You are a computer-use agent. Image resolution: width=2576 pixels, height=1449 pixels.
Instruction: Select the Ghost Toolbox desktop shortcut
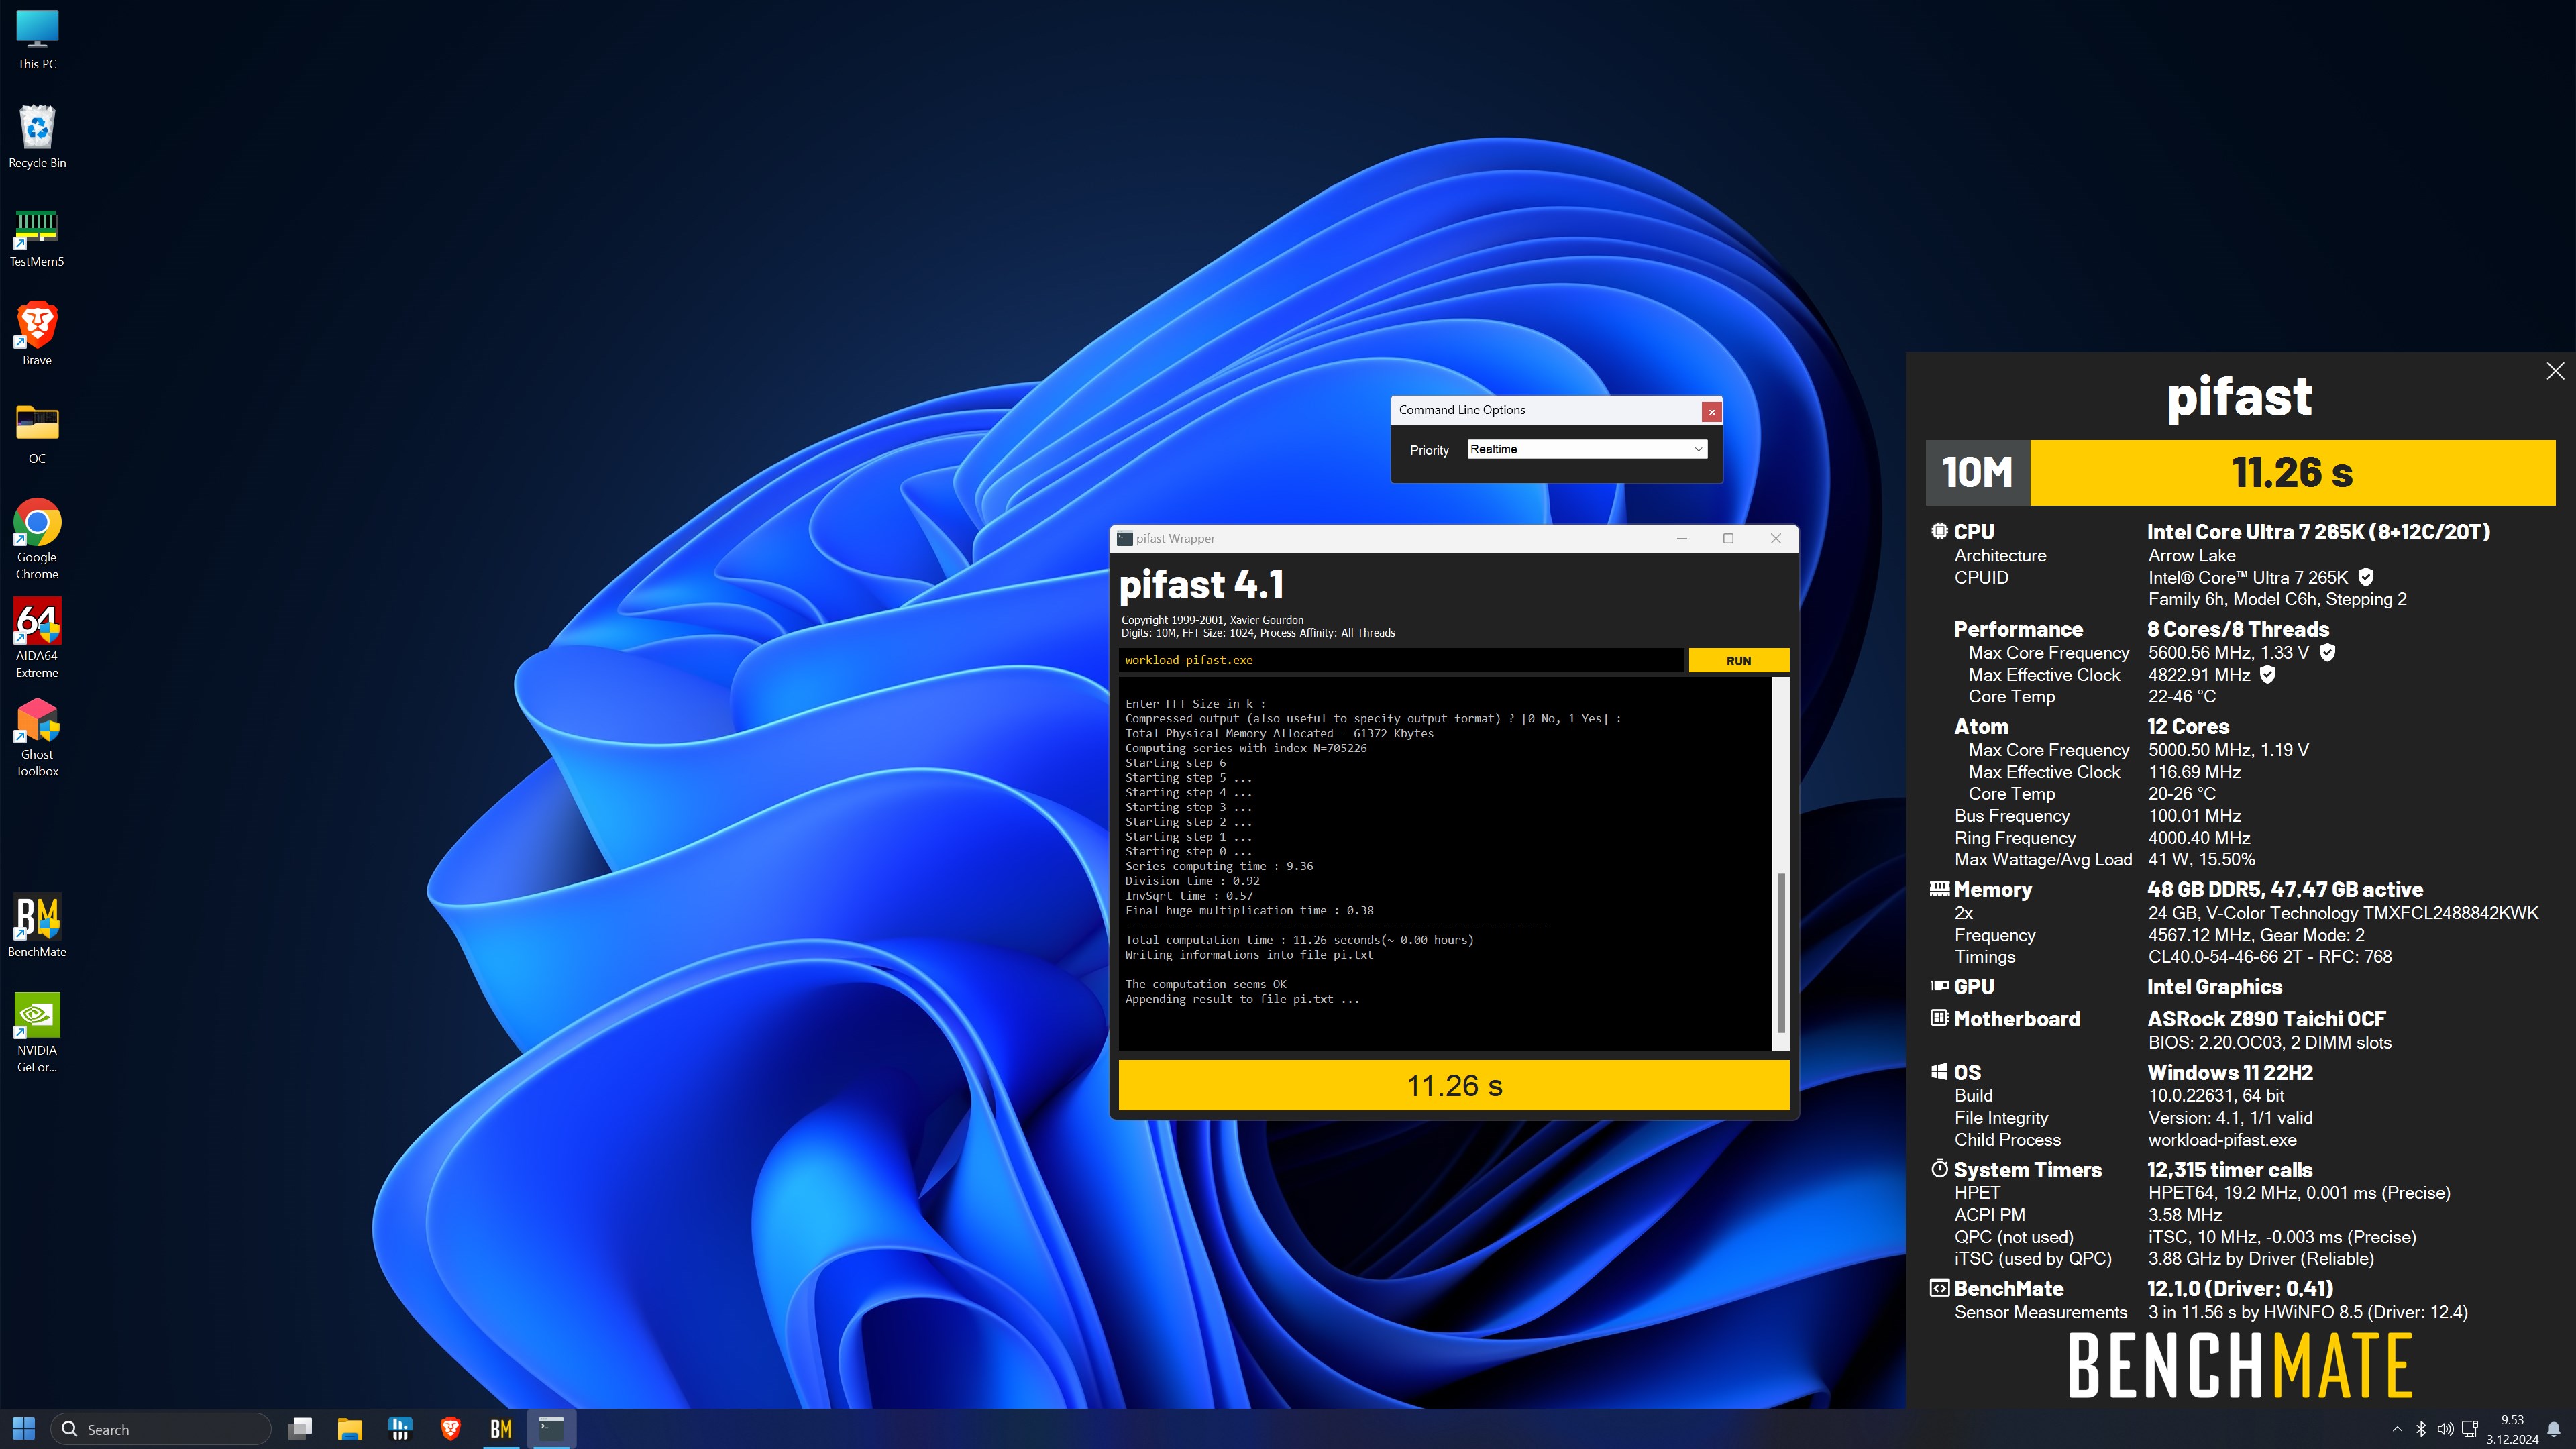37,738
